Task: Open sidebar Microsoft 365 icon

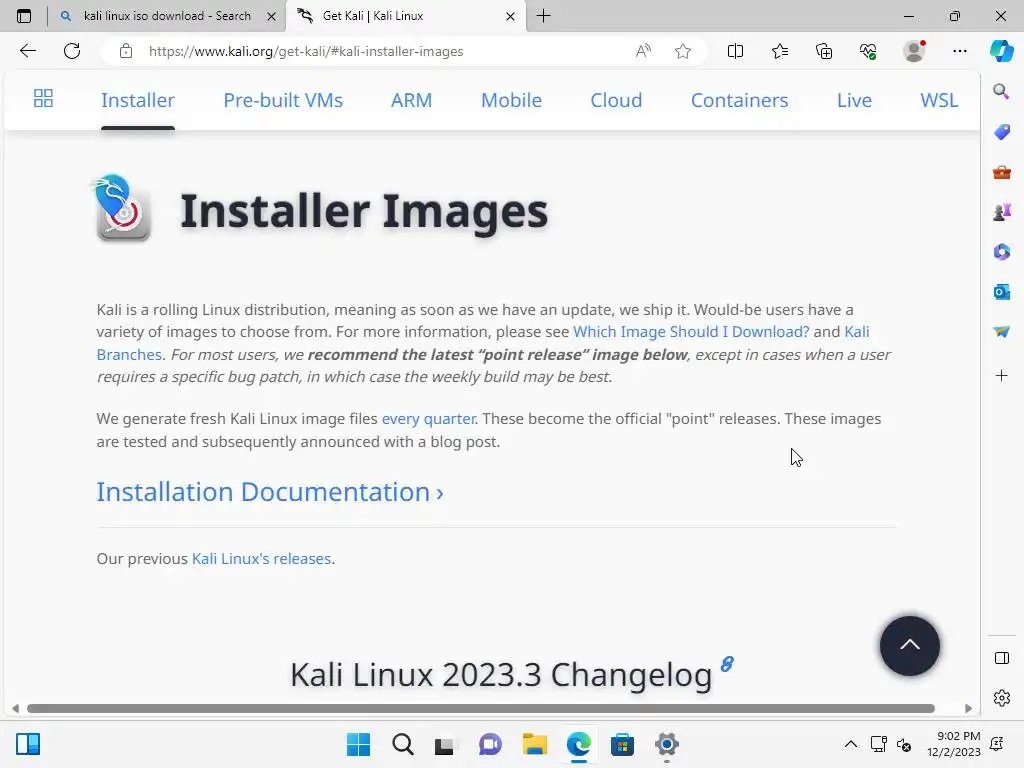Action: click(x=1001, y=252)
